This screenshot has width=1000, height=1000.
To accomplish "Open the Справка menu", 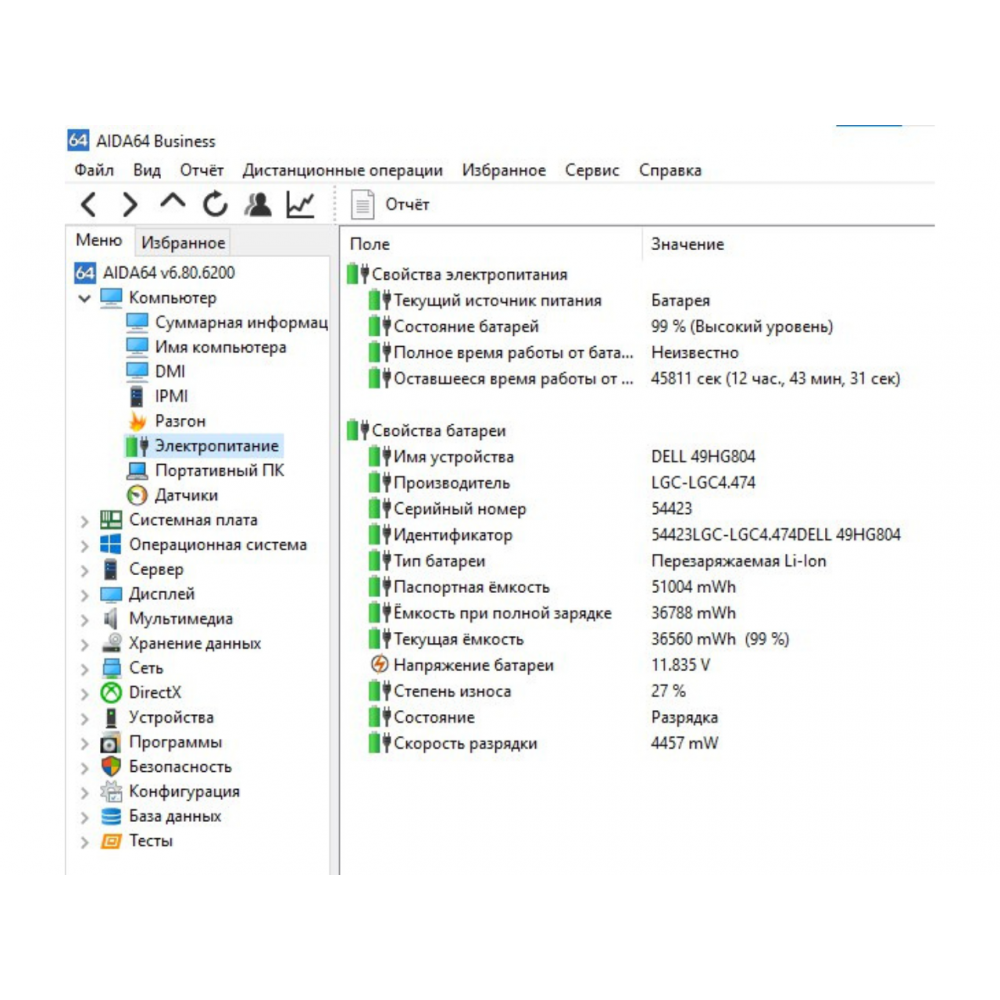I will [x=670, y=170].
